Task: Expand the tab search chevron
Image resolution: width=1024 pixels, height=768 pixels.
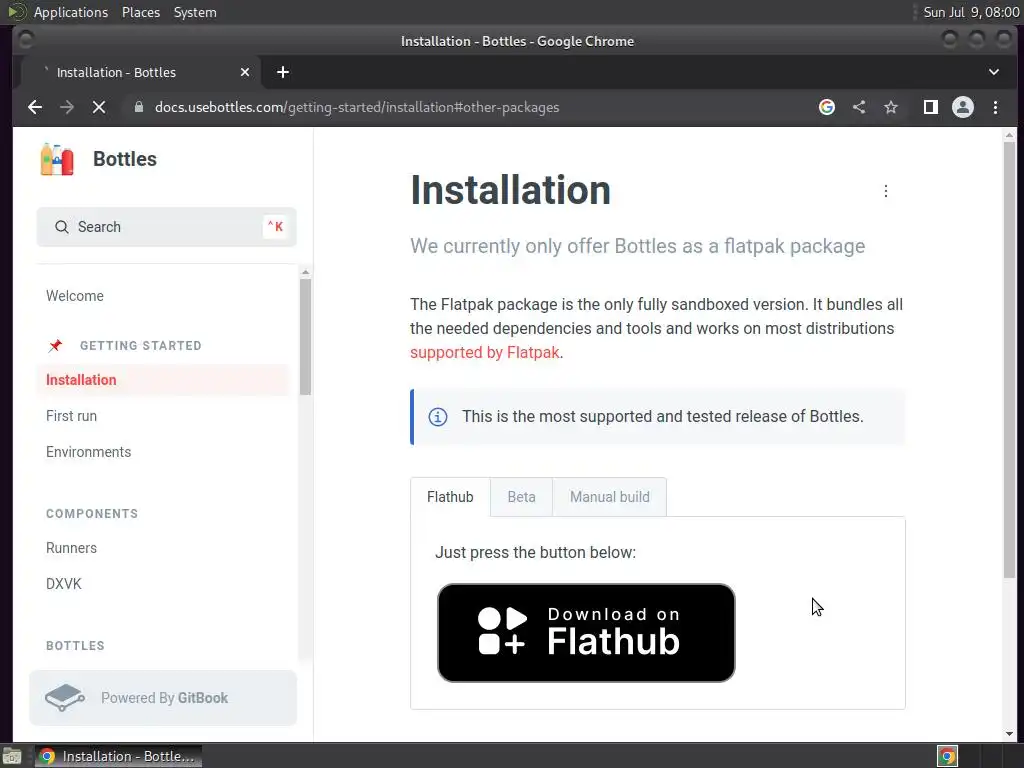Action: coord(993,72)
